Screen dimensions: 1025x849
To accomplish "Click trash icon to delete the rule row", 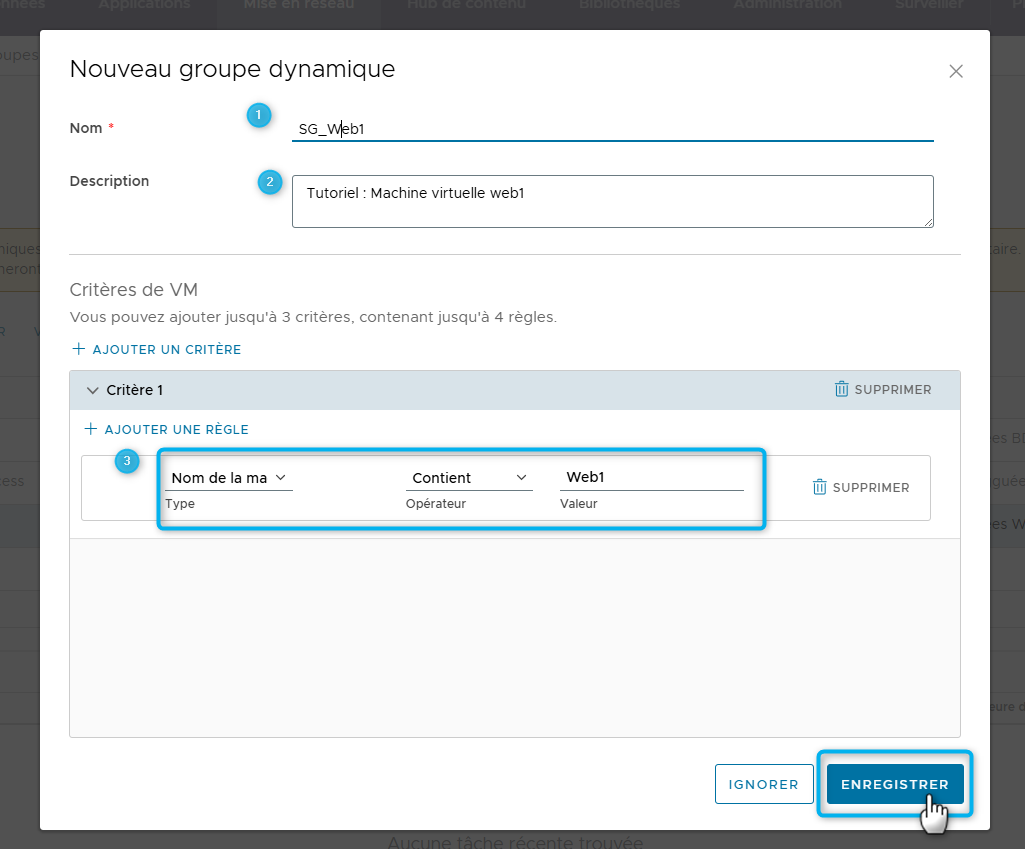I will point(820,487).
